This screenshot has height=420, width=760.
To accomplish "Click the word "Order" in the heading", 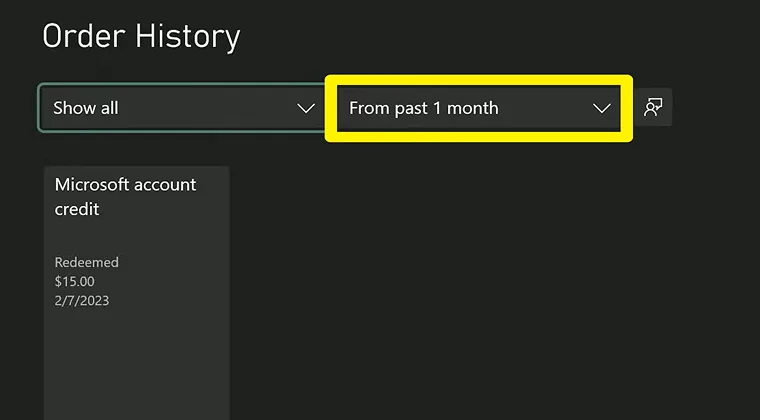I will pyautogui.click(x=84, y=36).
